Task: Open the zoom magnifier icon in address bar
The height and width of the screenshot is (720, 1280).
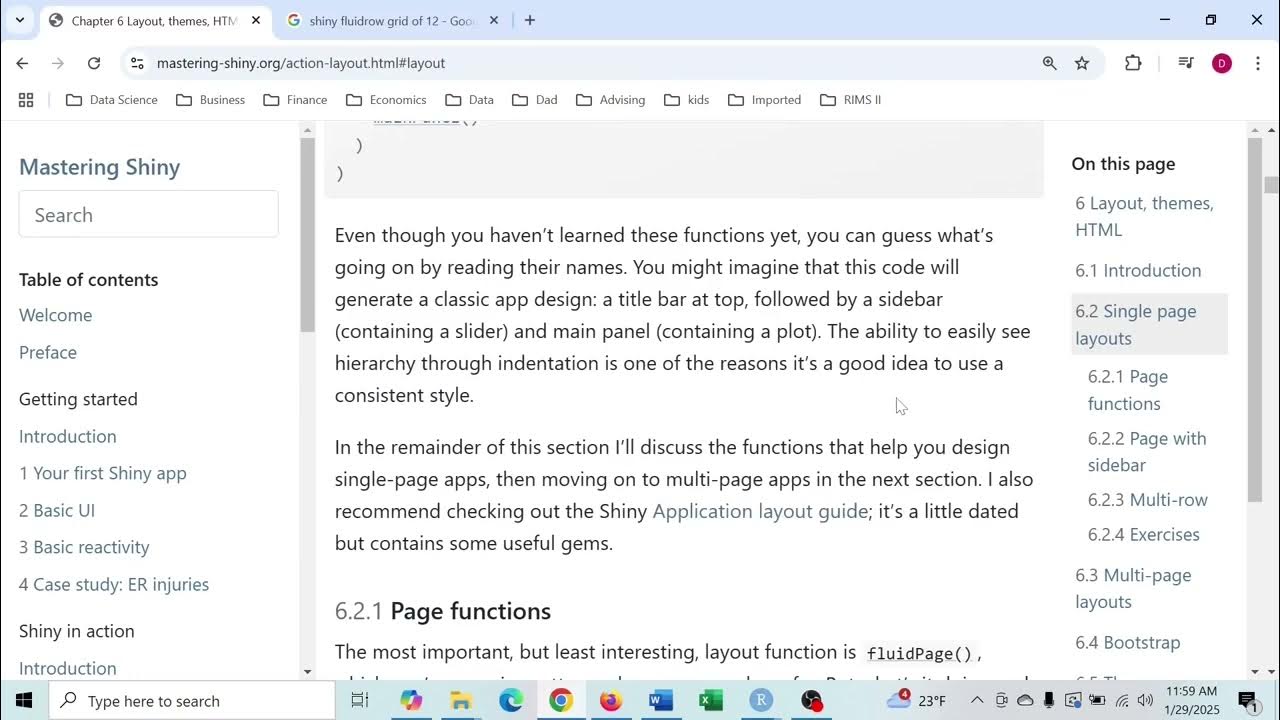Action: click(x=1049, y=63)
